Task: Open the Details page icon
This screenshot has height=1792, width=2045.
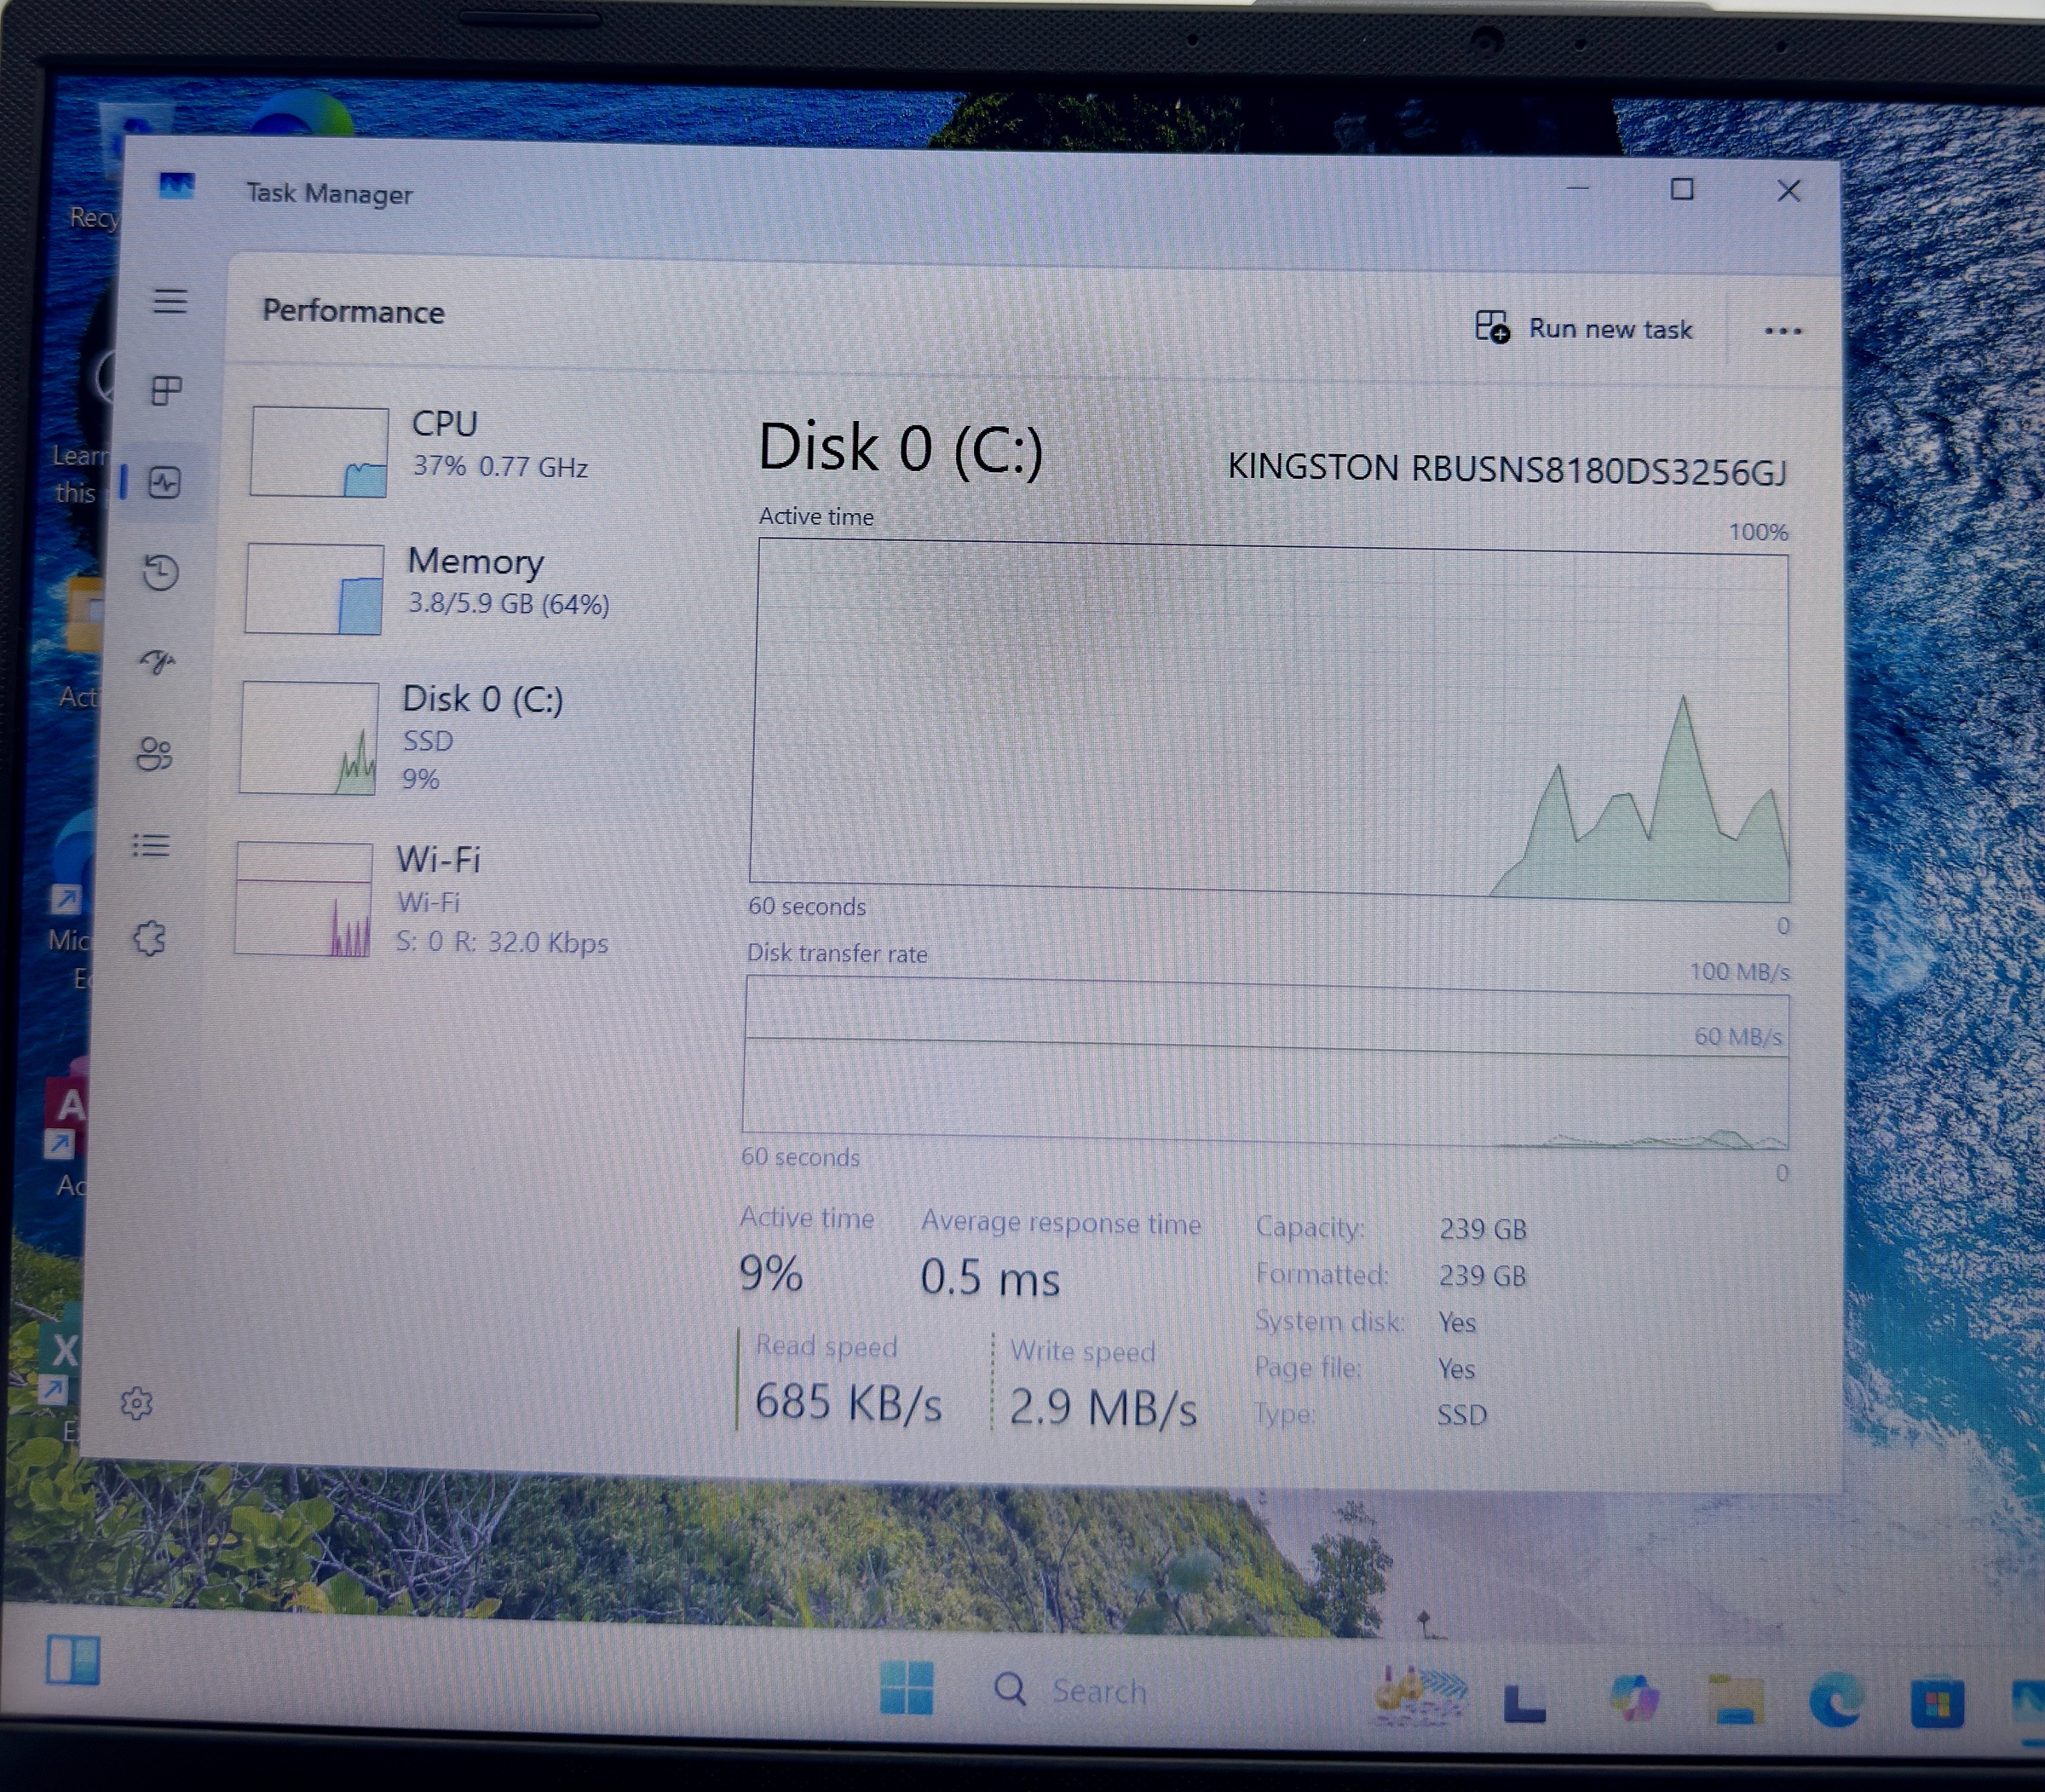Action: (x=151, y=847)
